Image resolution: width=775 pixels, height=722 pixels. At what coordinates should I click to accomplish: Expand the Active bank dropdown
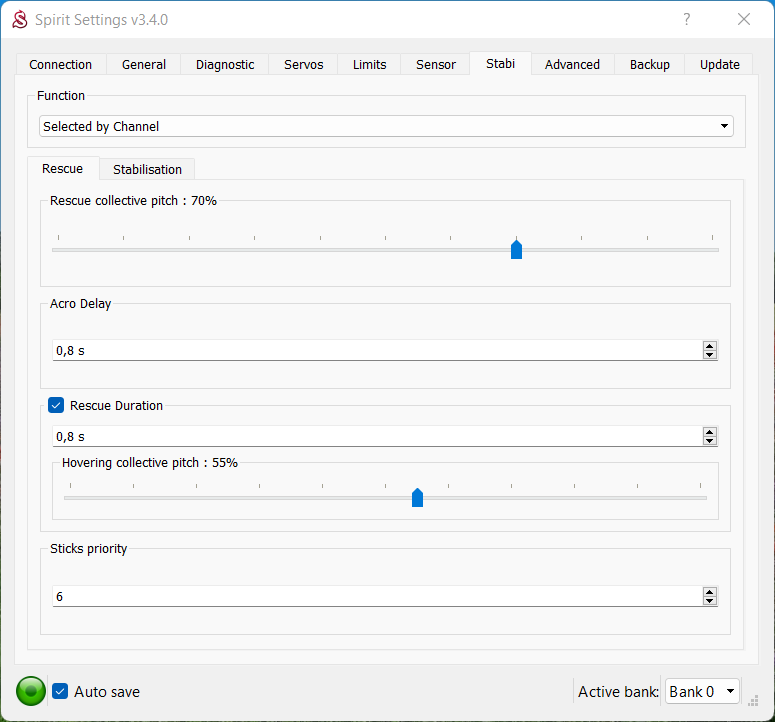pyautogui.click(x=702, y=691)
